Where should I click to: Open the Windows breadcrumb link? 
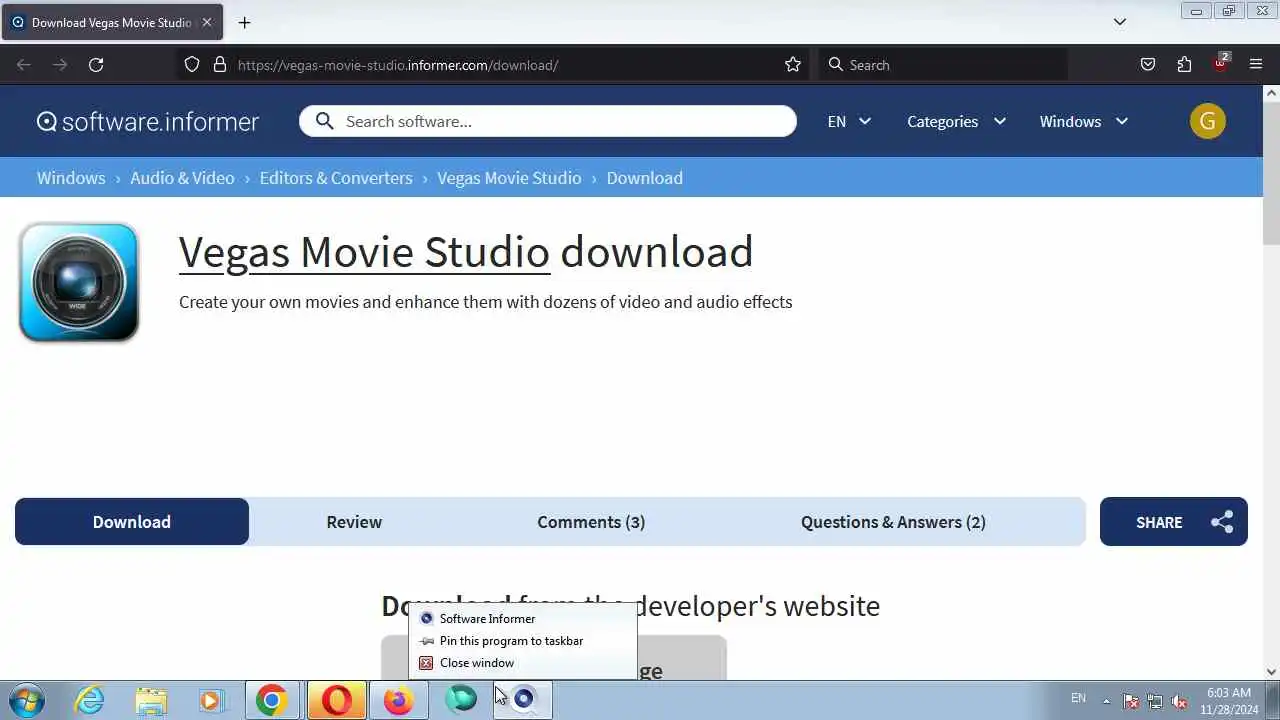[x=71, y=178]
